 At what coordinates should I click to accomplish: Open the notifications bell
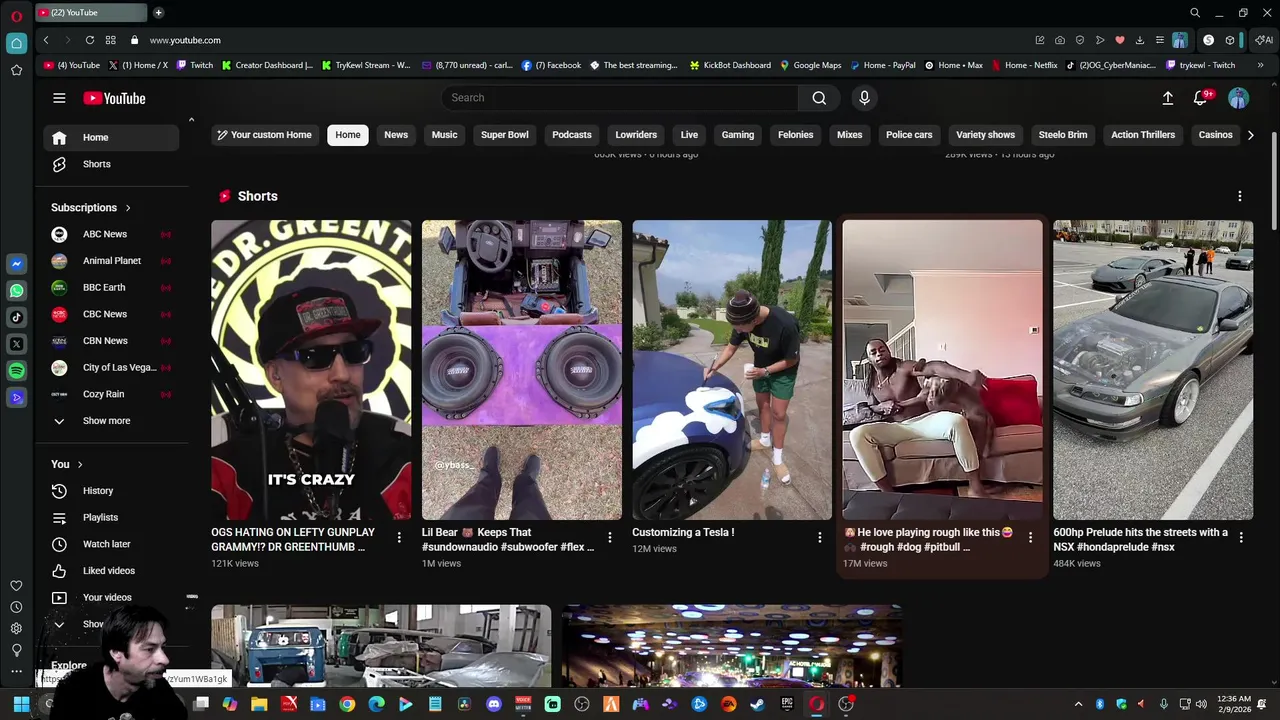coord(1201,98)
